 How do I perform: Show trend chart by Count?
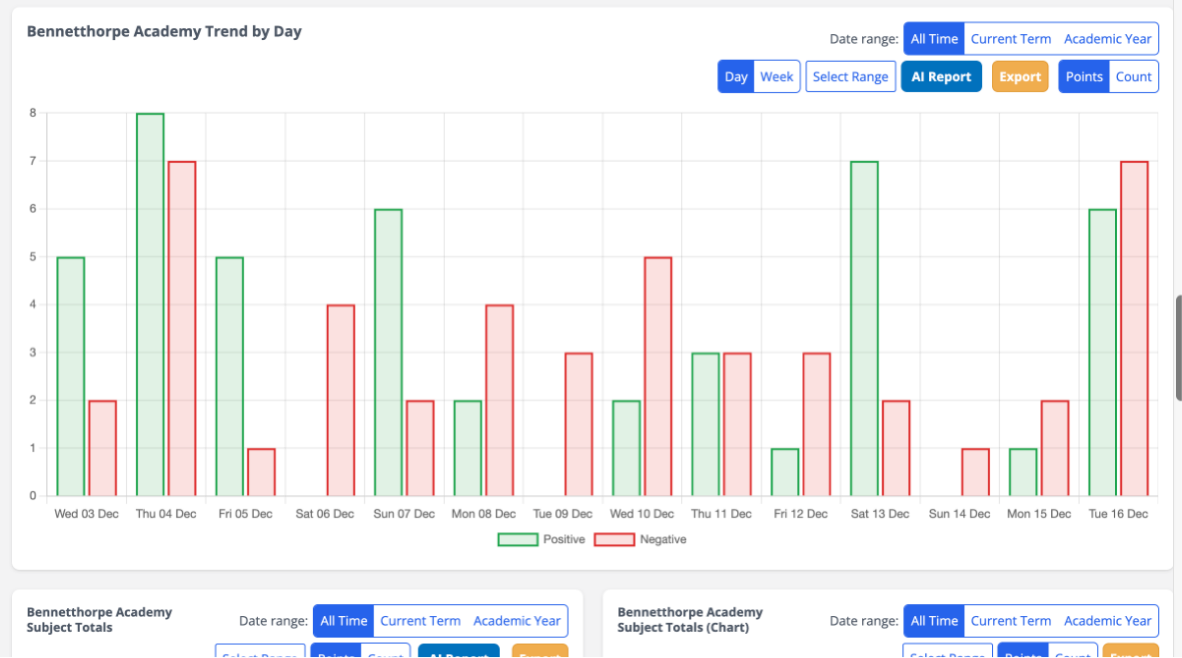tap(1133, 77)
